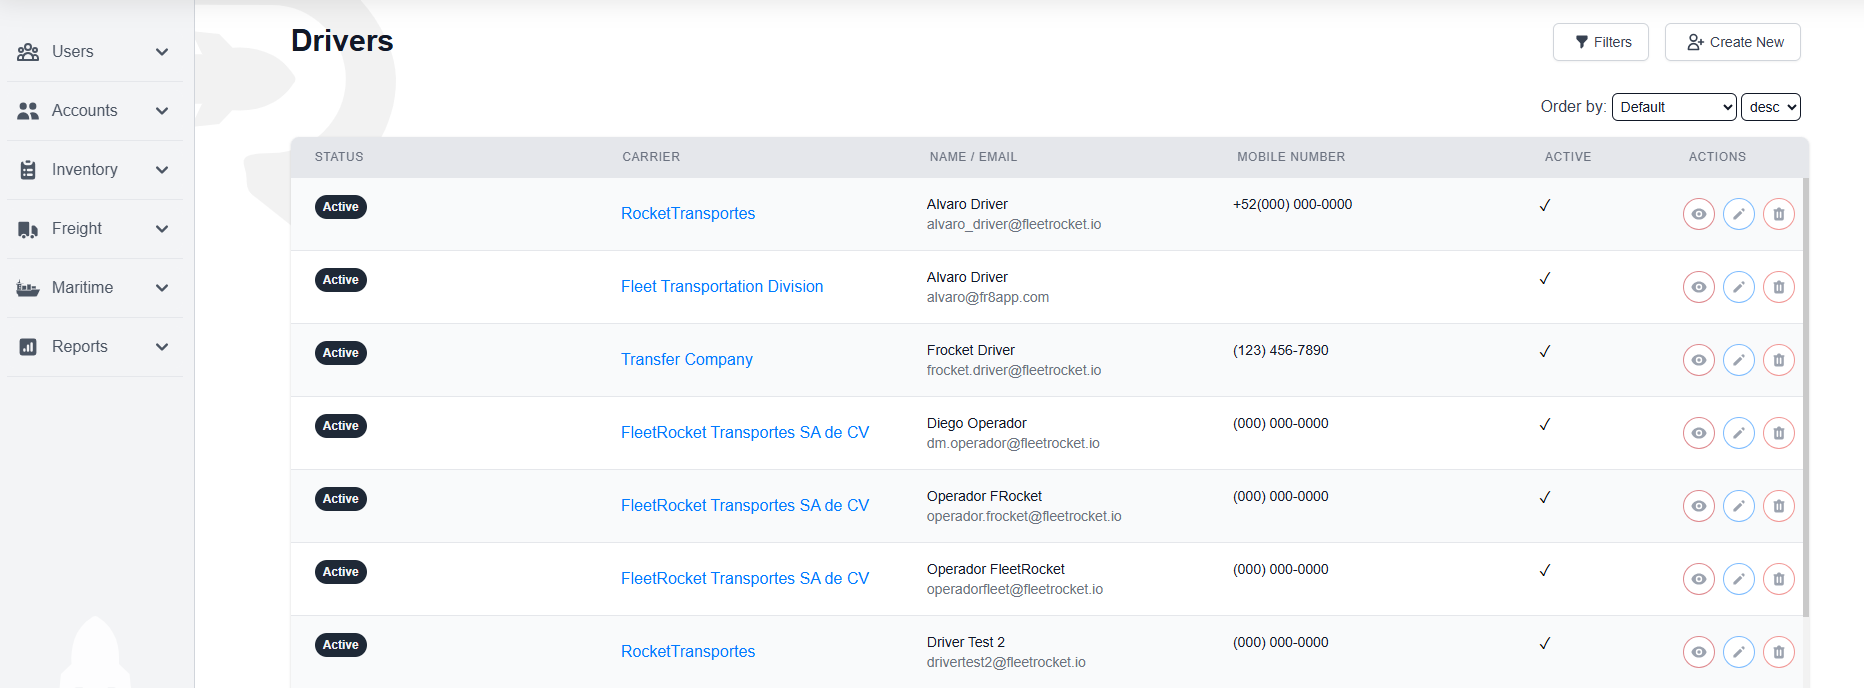Screen dimensions: 1864x688
Task: Click the Active badge for Frocket Driver
Action: pos(341,353)
